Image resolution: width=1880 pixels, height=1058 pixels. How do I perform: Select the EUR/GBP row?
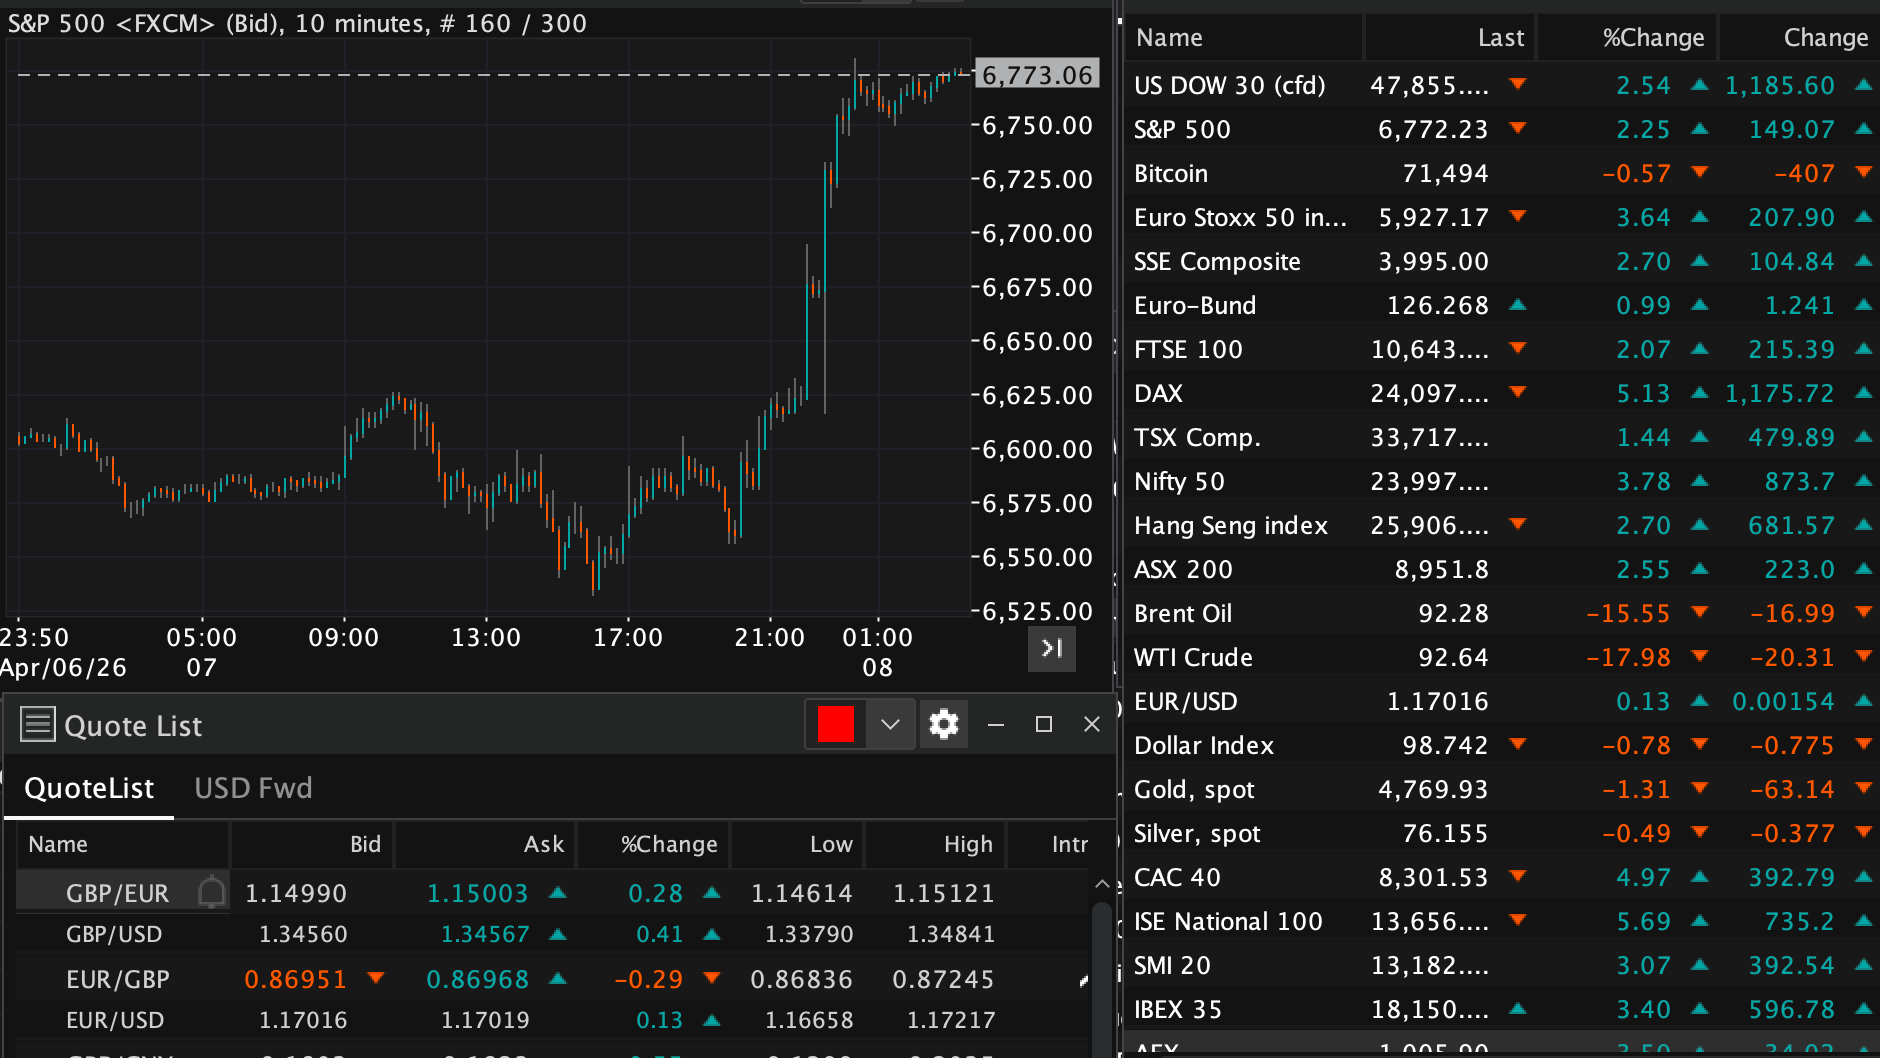coord(552,978)
